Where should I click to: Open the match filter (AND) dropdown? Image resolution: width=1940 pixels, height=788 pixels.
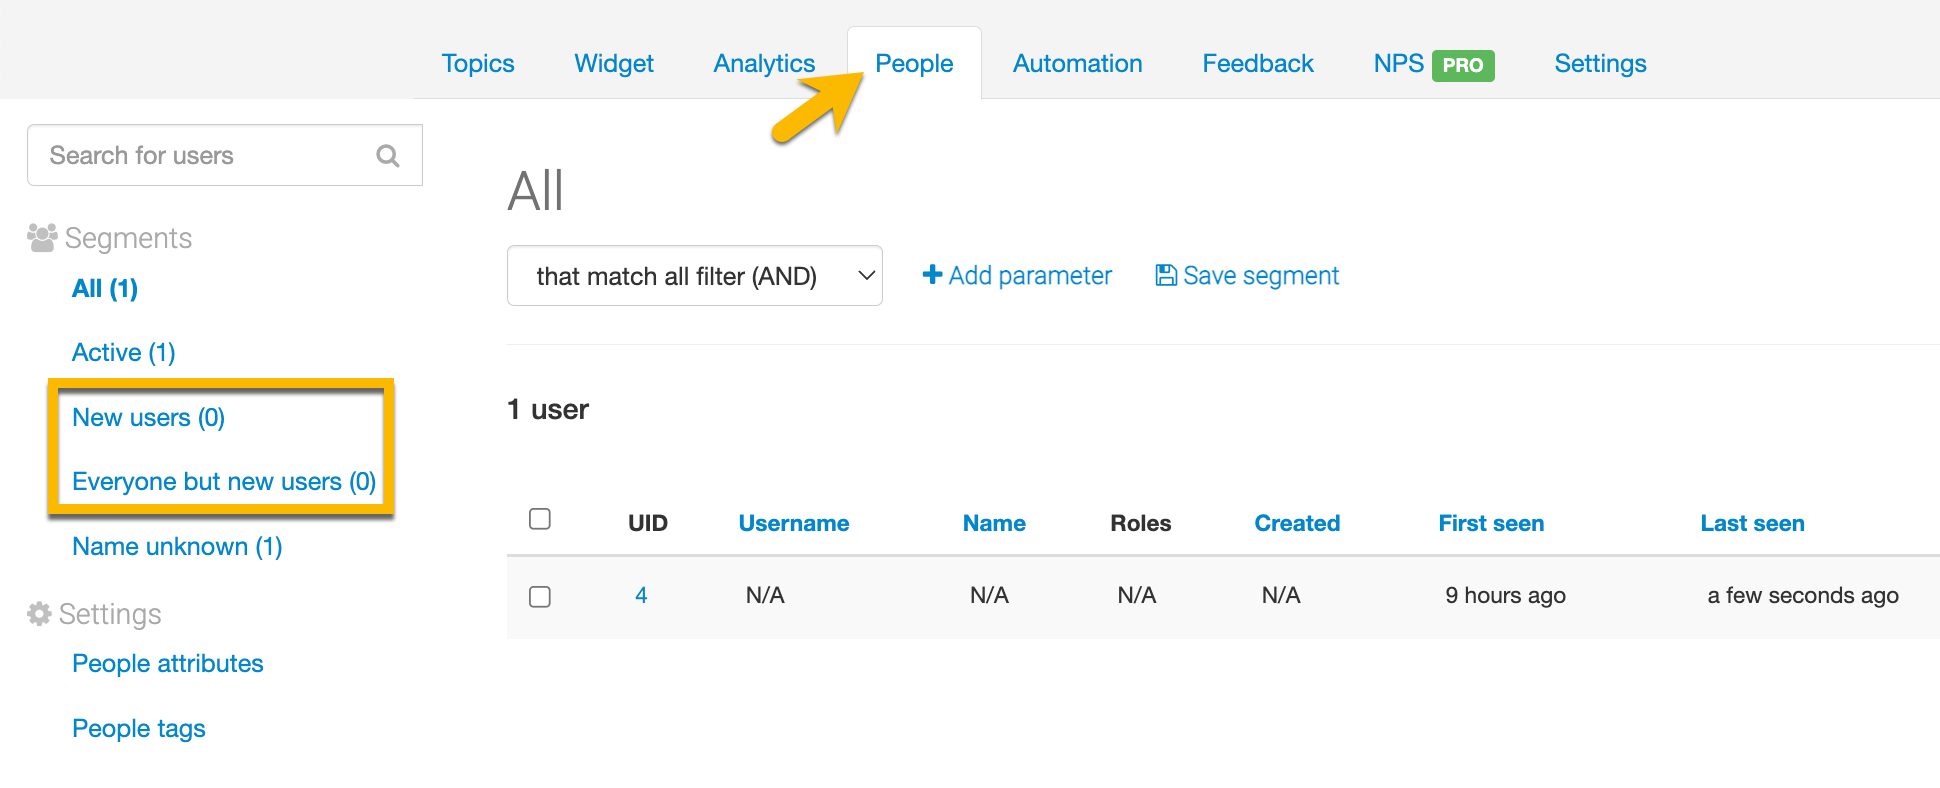[694, 276]
